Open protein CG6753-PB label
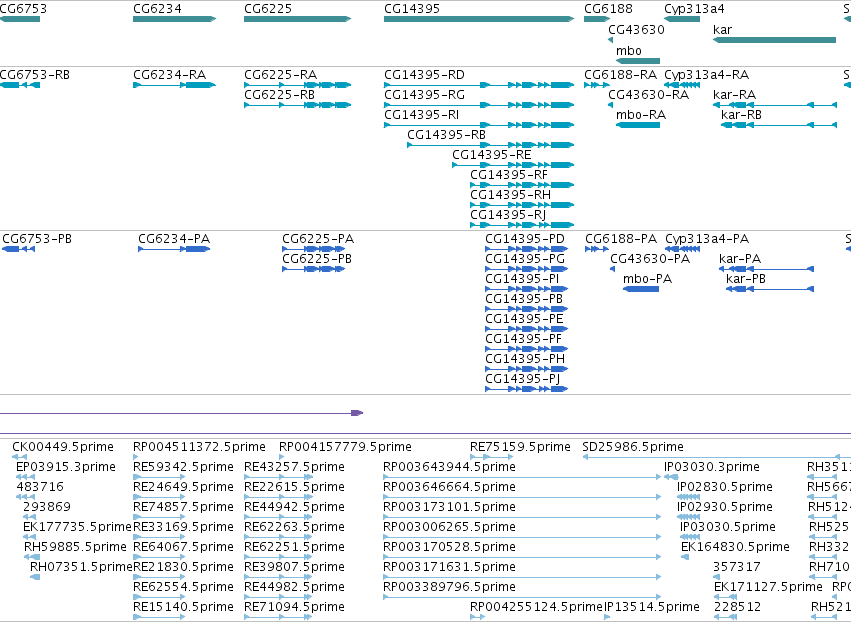 [x=37, y=239]
